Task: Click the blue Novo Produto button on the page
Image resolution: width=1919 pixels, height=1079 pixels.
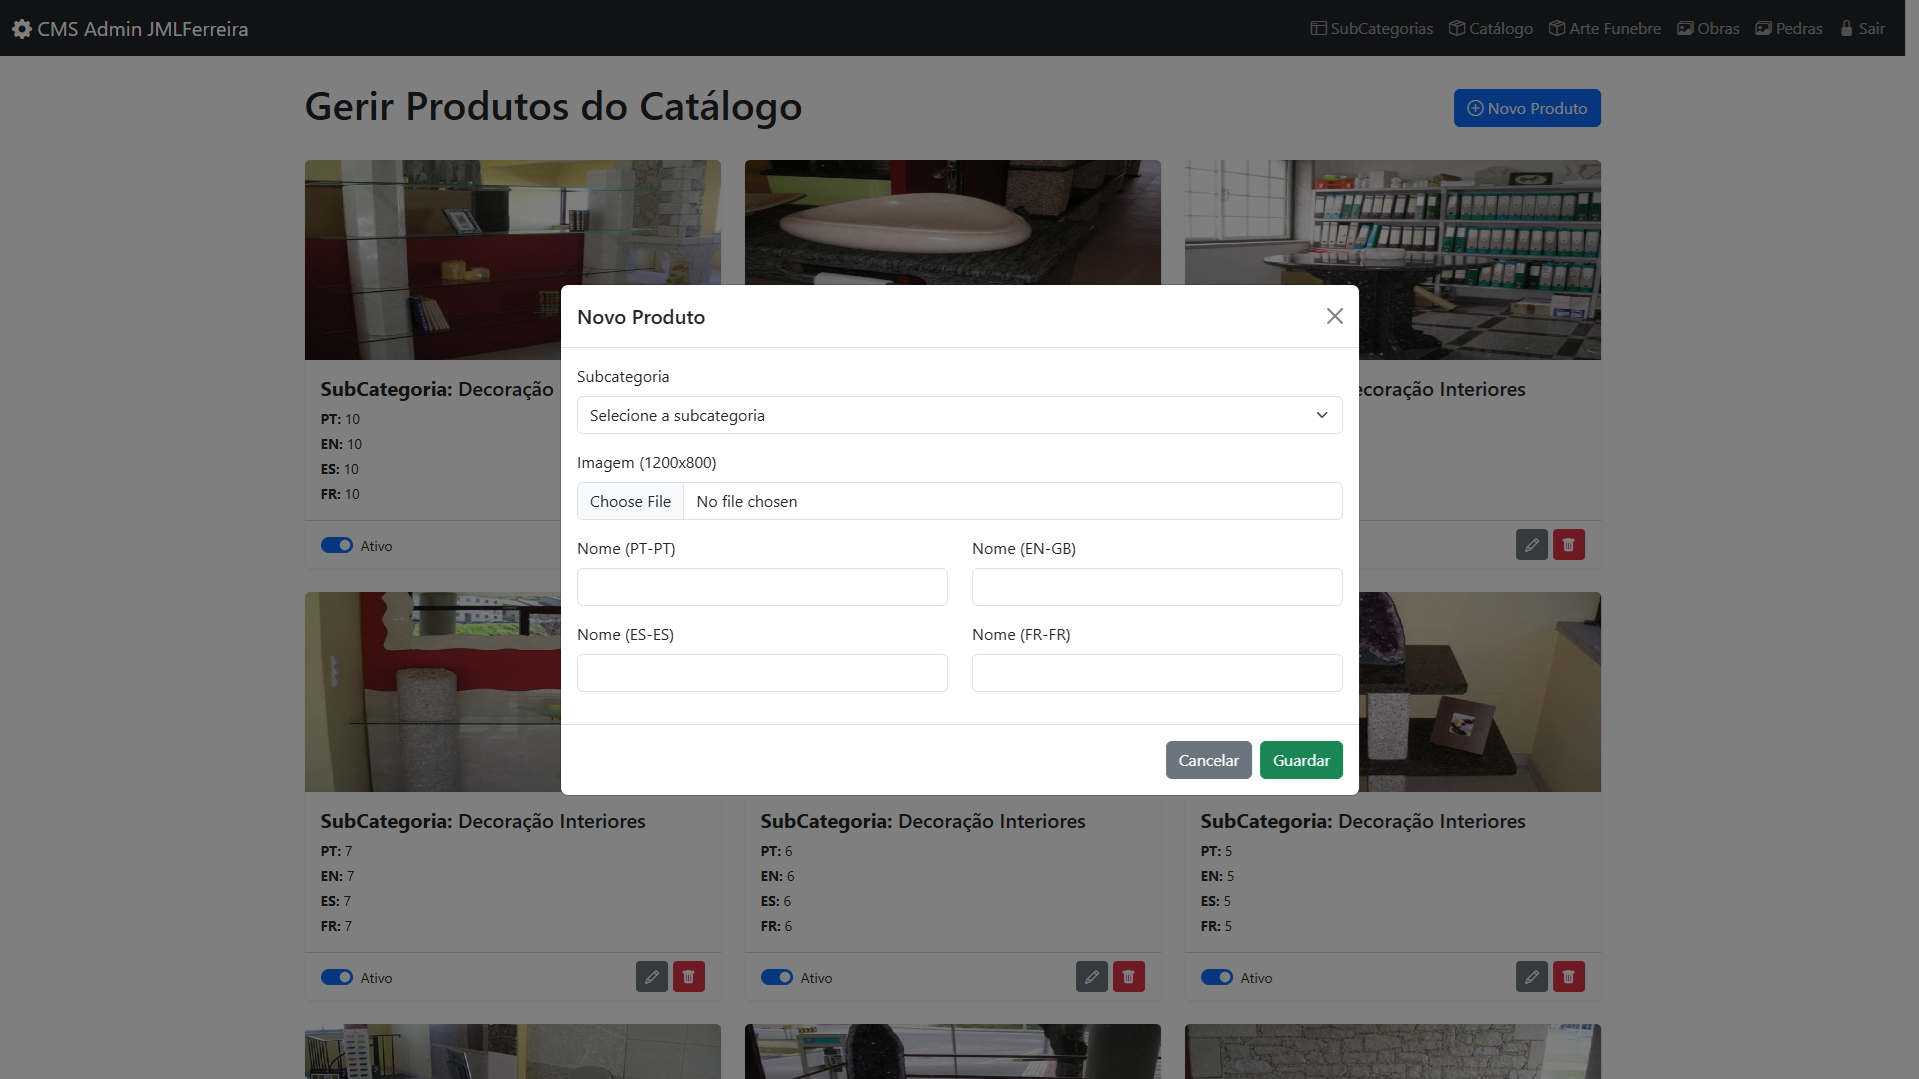Action: click(x=1527, y=108)
